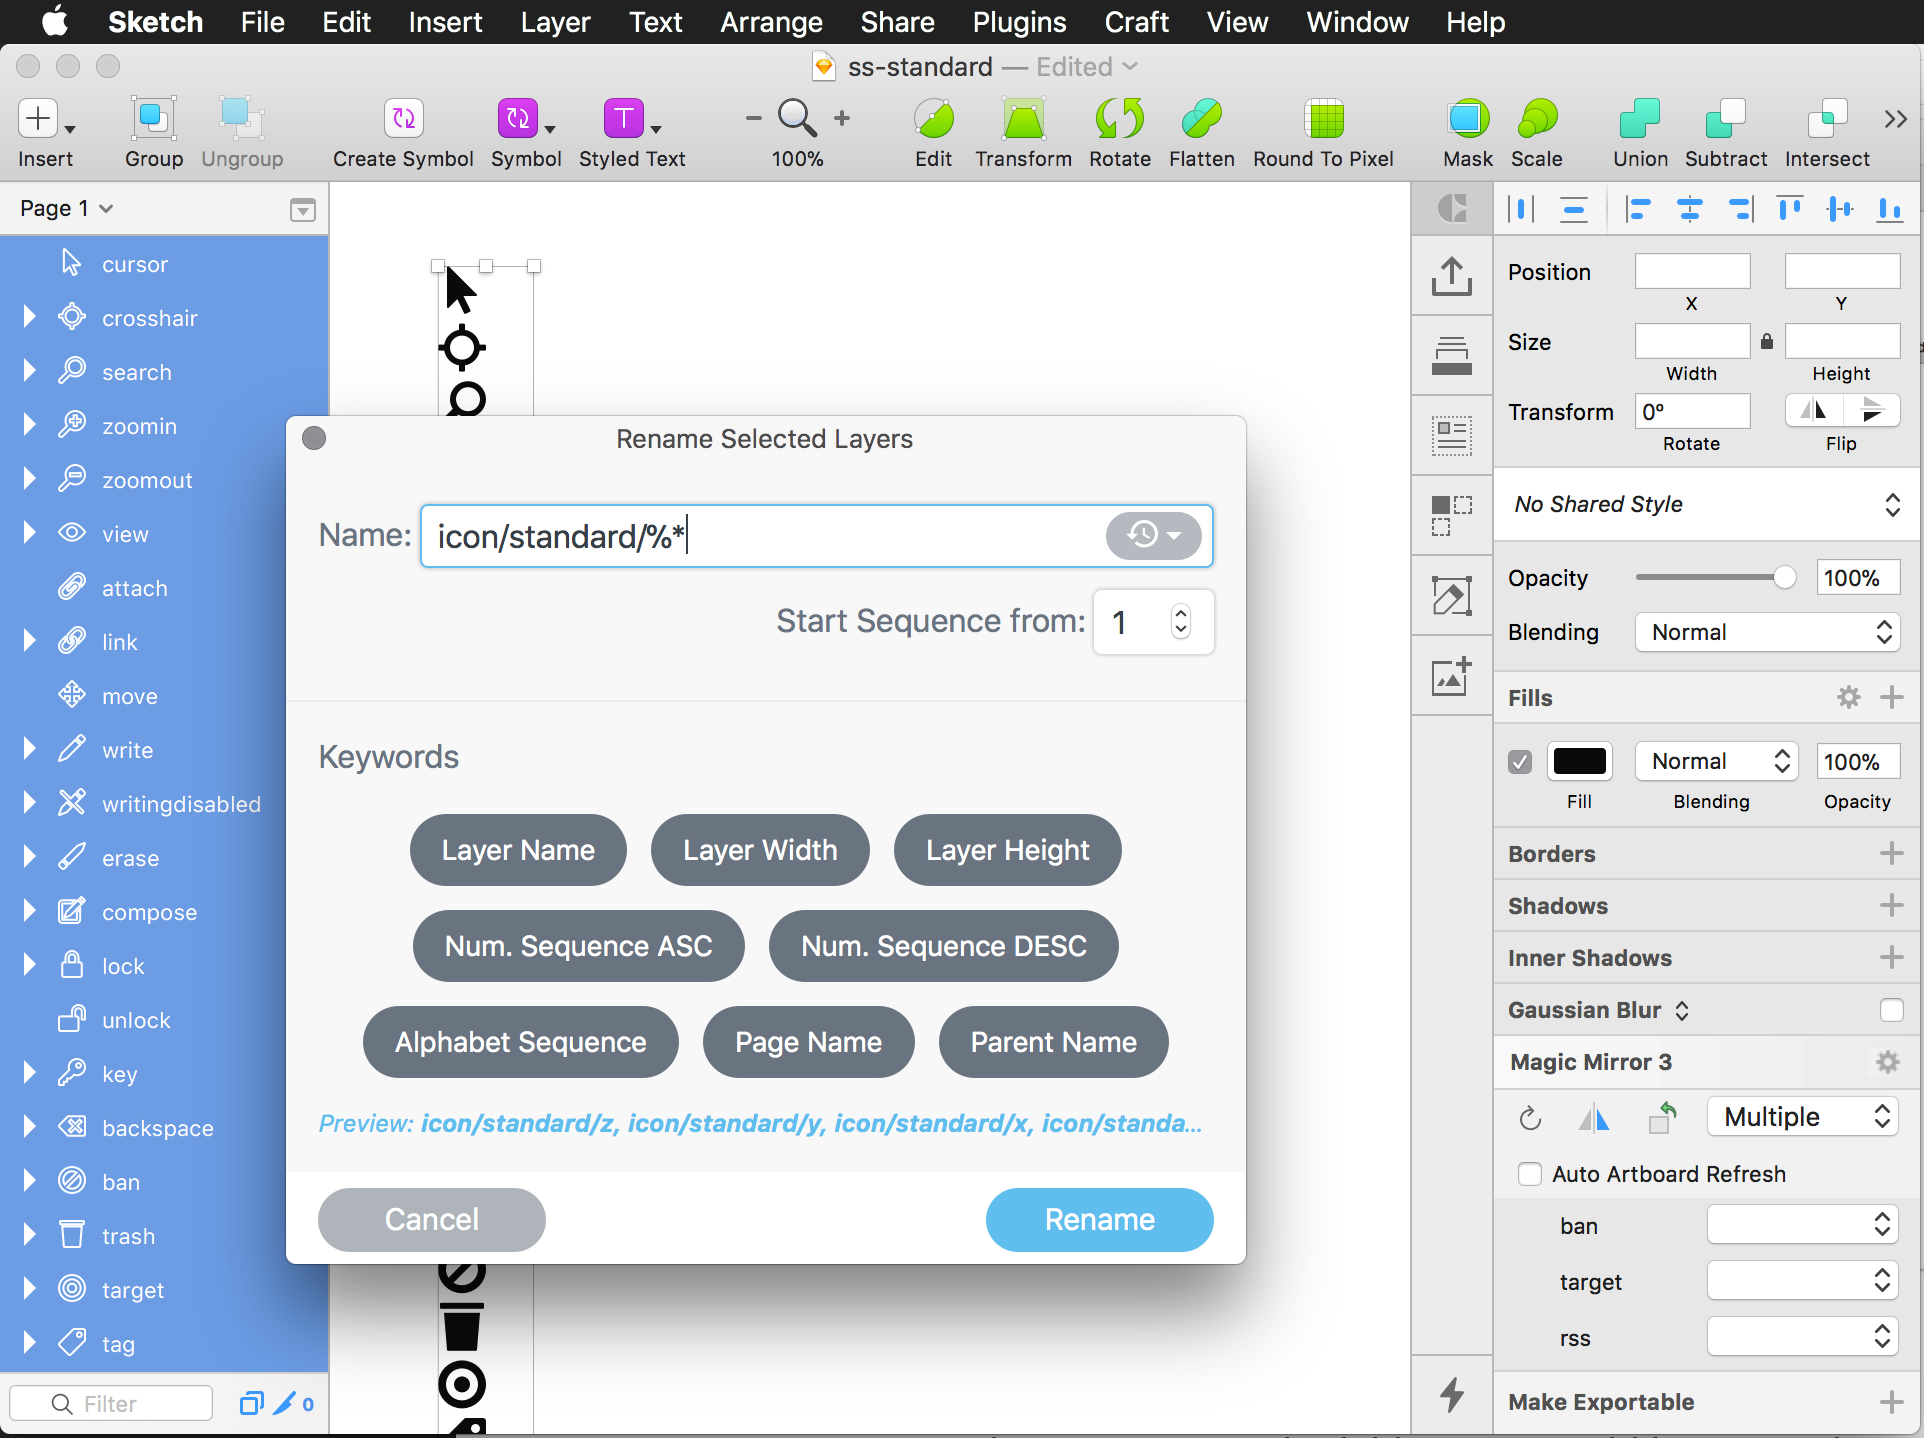Click the Round To Pixel tool
The width and height of the screenshot is (1924, 1438).
(1326, 131)
